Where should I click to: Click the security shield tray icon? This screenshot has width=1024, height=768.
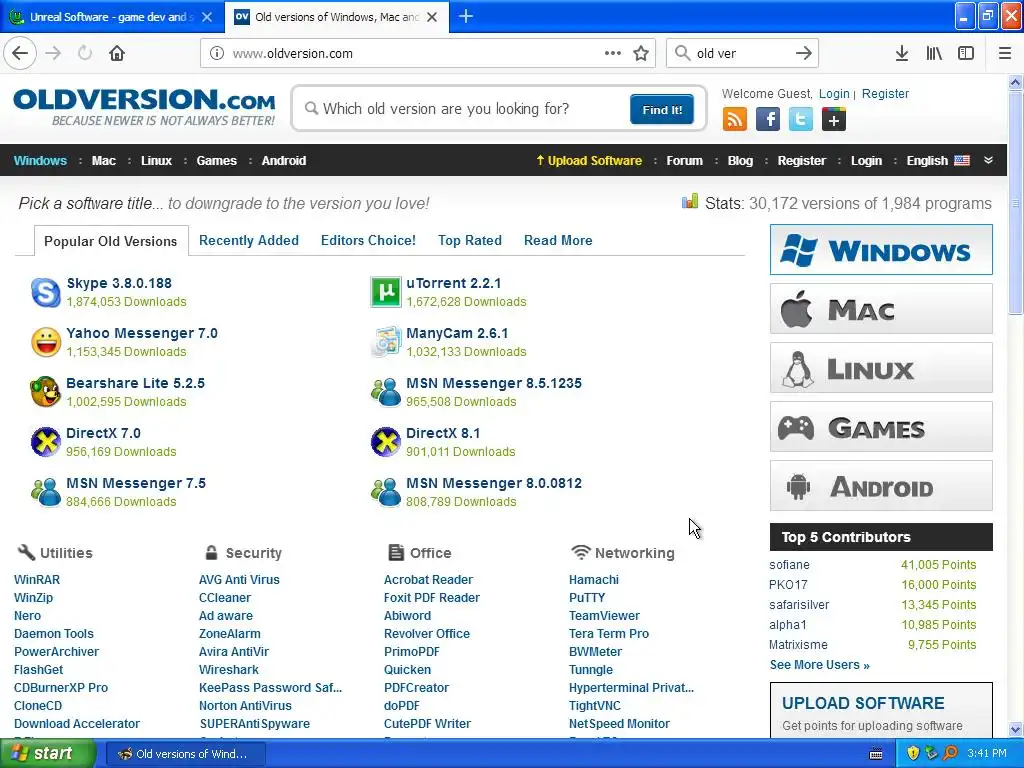click(x=913, y=753)
